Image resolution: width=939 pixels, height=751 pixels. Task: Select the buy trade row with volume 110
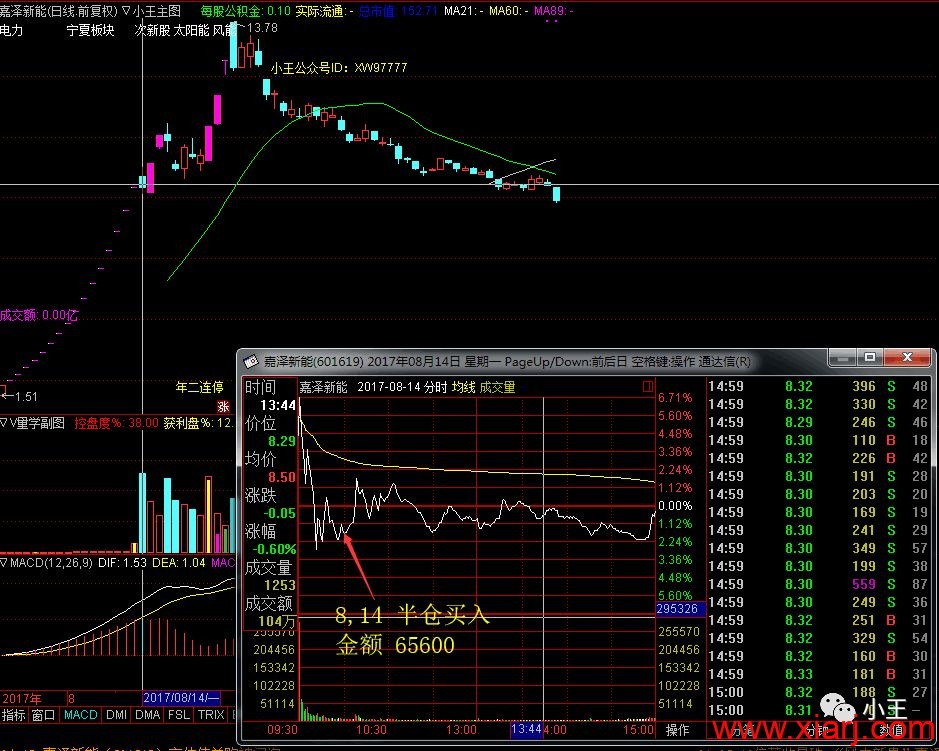[x=818, y=440]
